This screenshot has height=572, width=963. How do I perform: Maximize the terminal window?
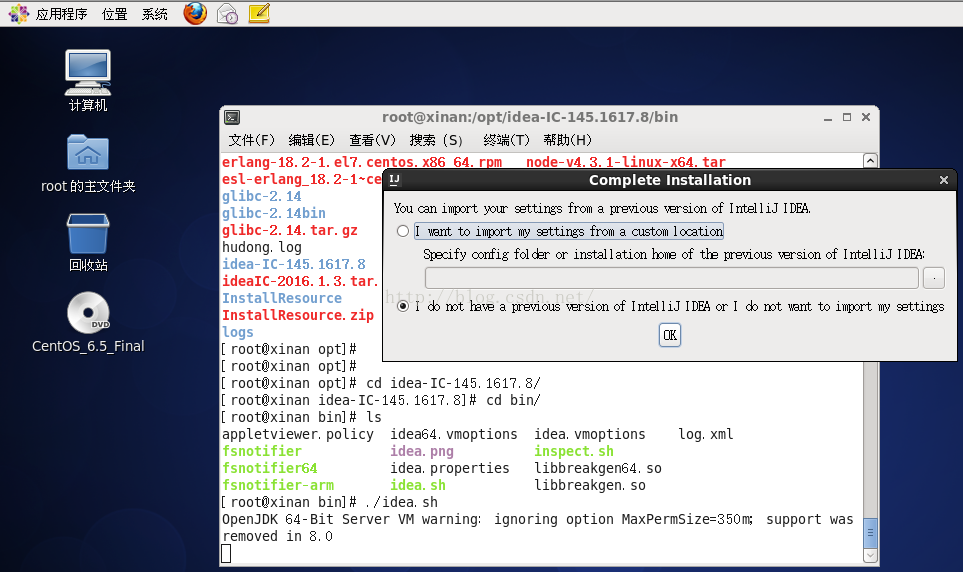tap(847, 117)
